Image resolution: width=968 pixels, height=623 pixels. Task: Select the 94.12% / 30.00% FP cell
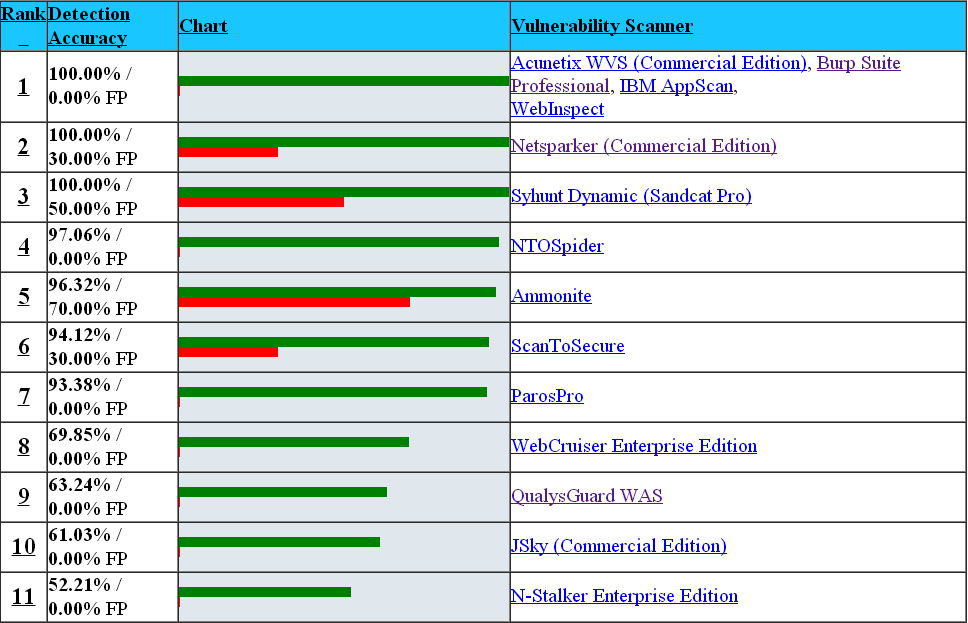pyautogui.click(x=112, y=347)
